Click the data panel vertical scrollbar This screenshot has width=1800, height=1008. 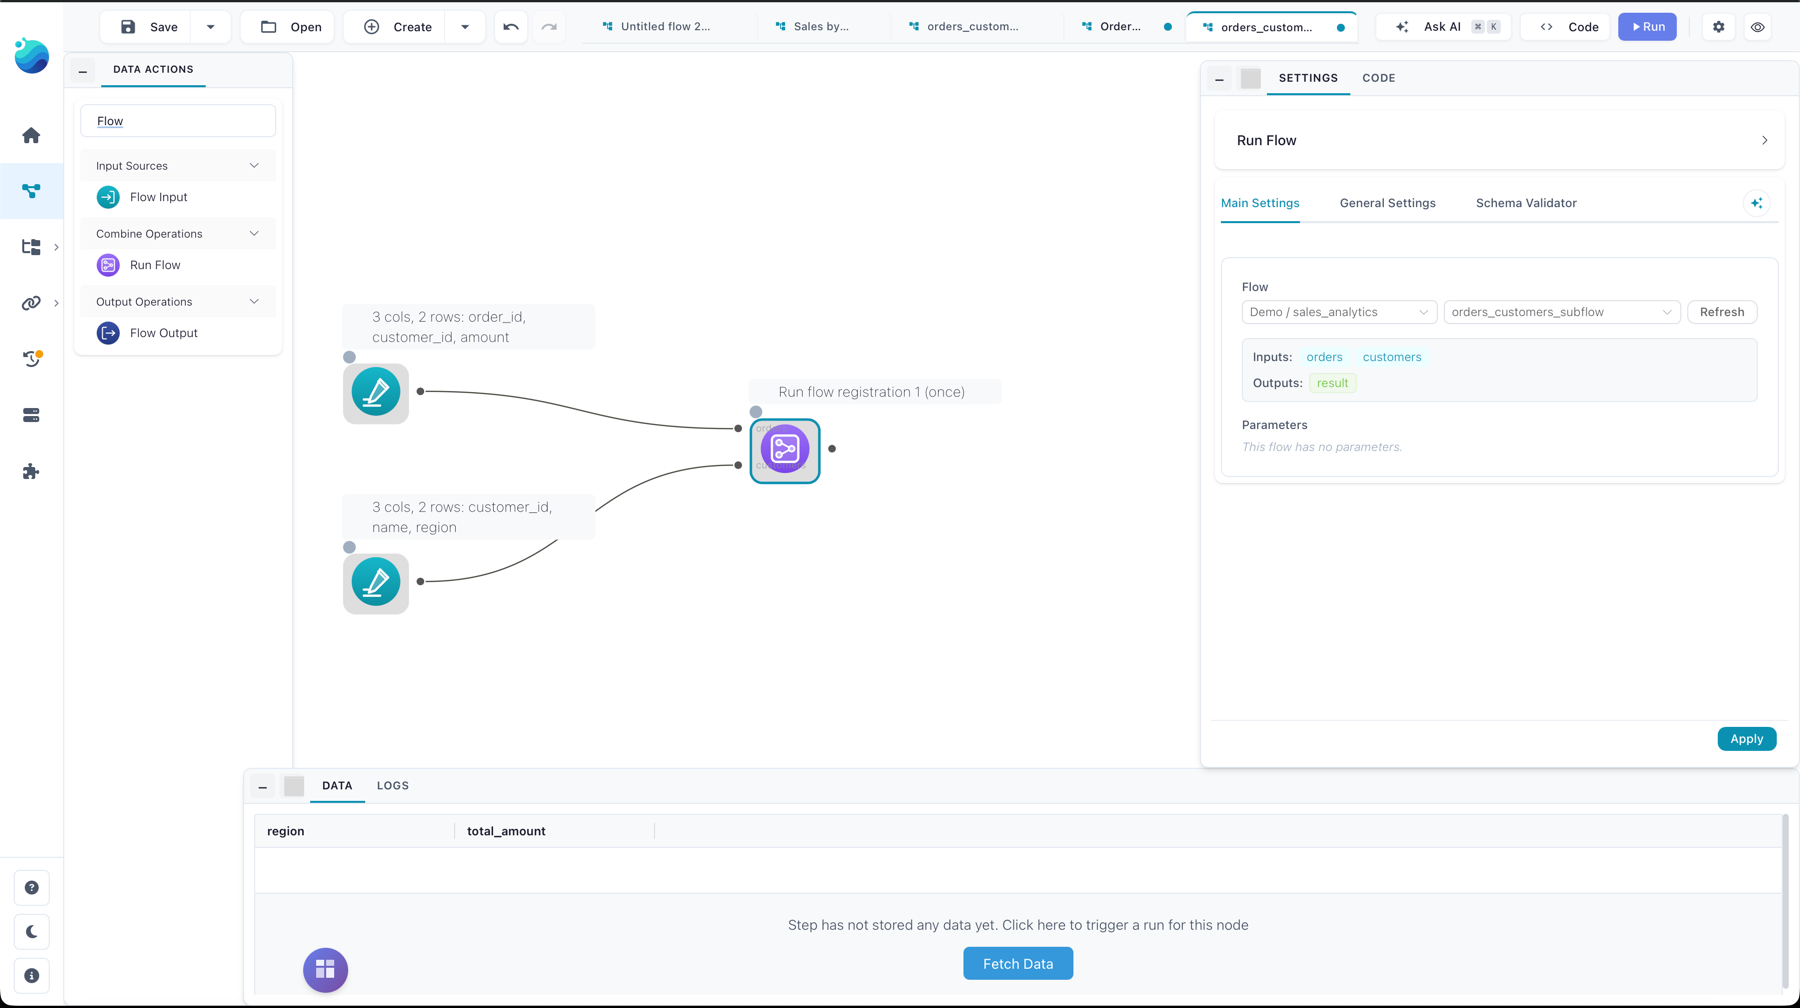point(1785,901)
